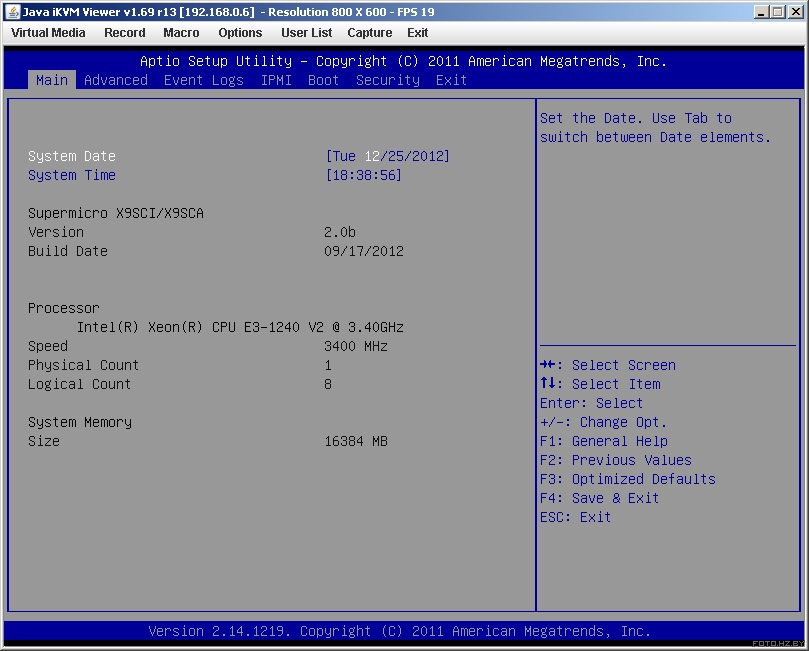Image resolution: width=809 pixels, height=651 pixels.
Task: Click the 16384 MB memory value
Action: [355, 441]
